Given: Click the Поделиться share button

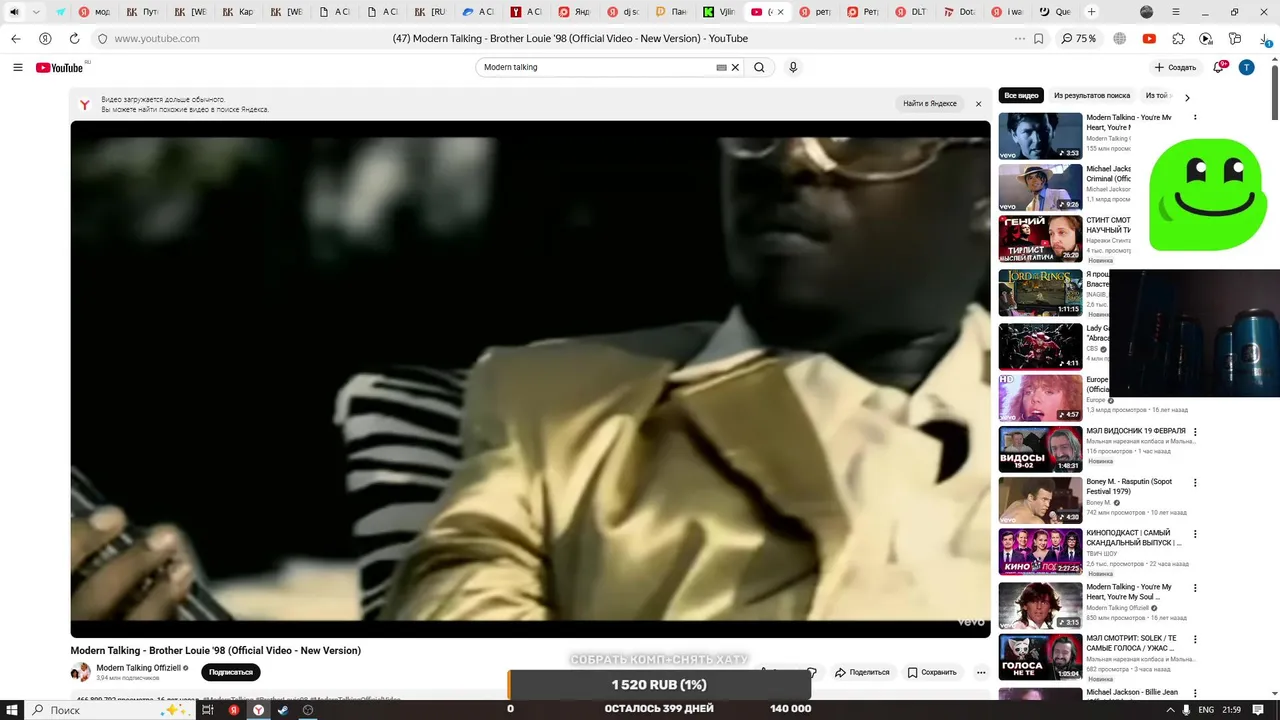Looking at the screenshot, I should point(862,672).
